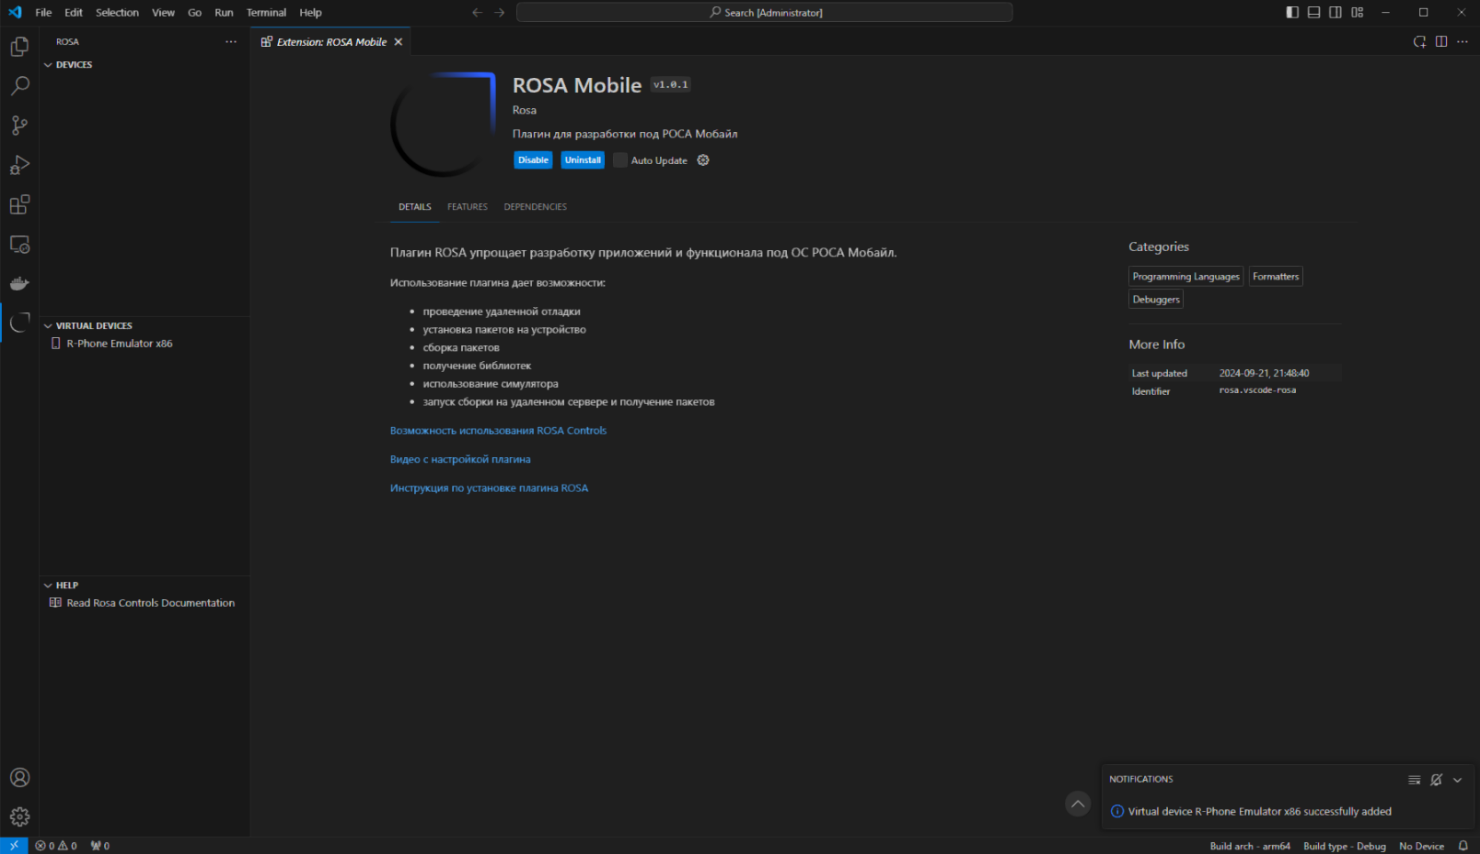Toggle the primary side bar layout
This screenshot has height=854, width=1480.
click(1292, 12)
